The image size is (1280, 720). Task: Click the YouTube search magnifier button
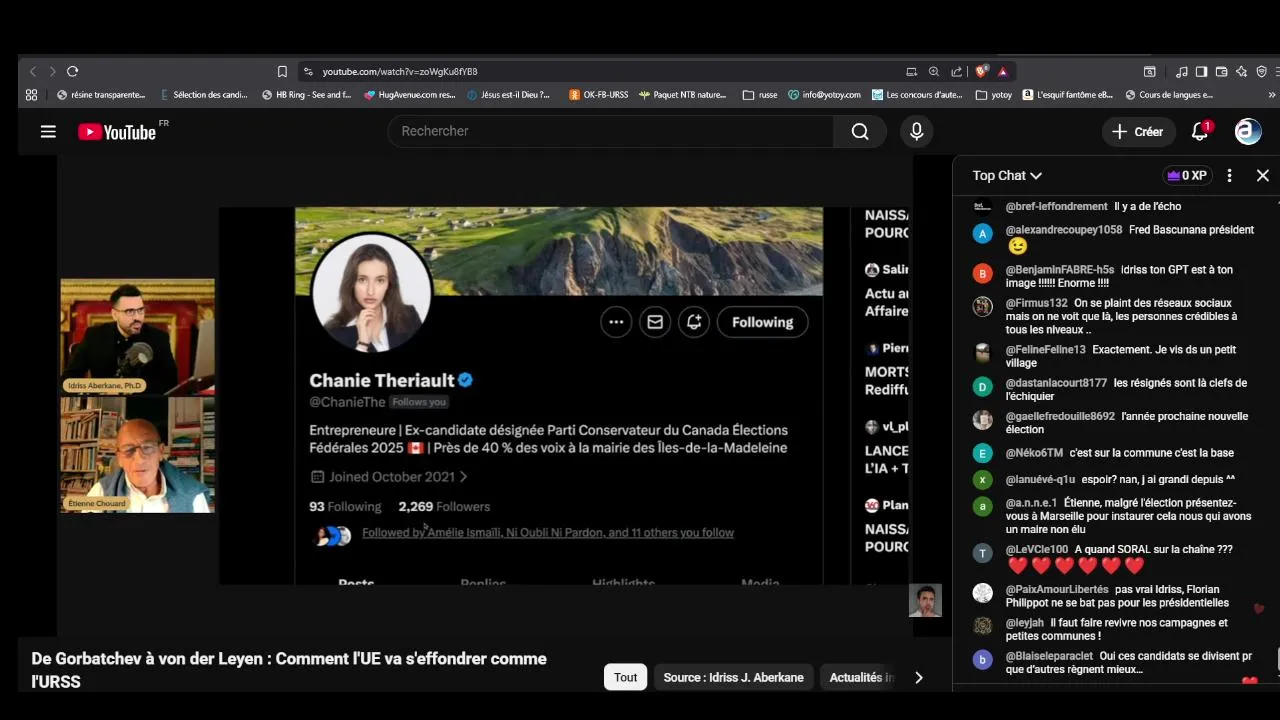(x=860, y=131)
